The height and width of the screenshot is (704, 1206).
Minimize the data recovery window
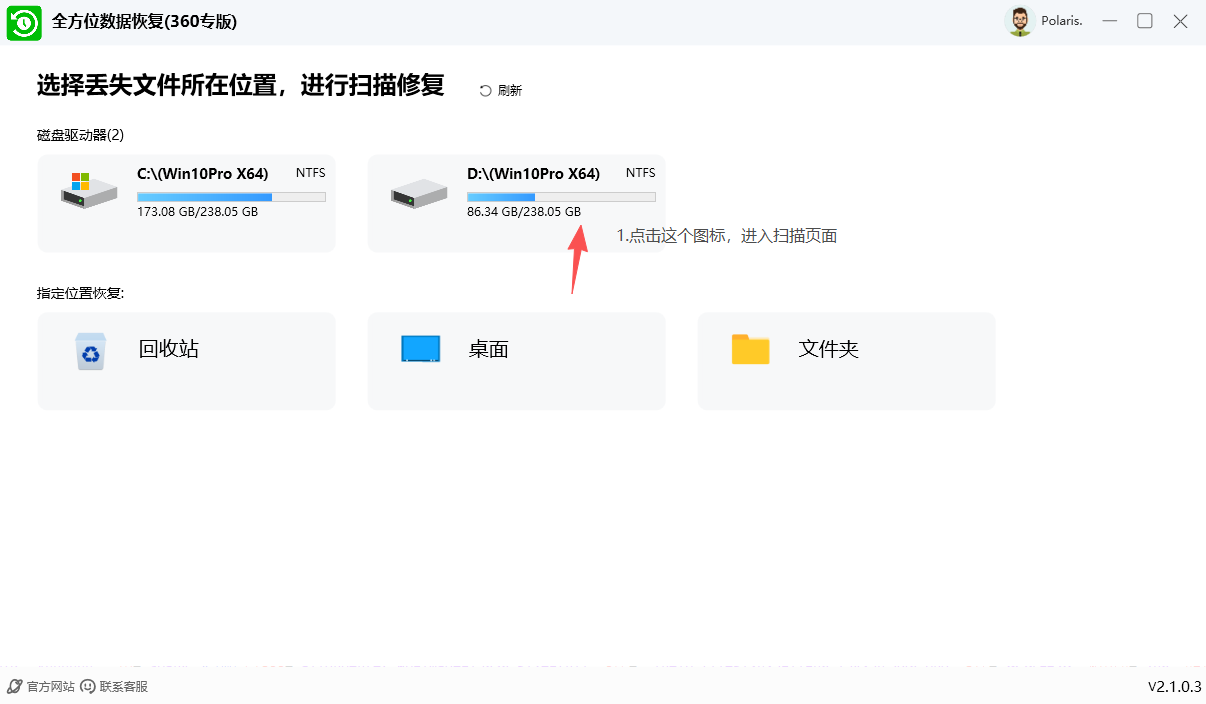[x=1110, y=20]
